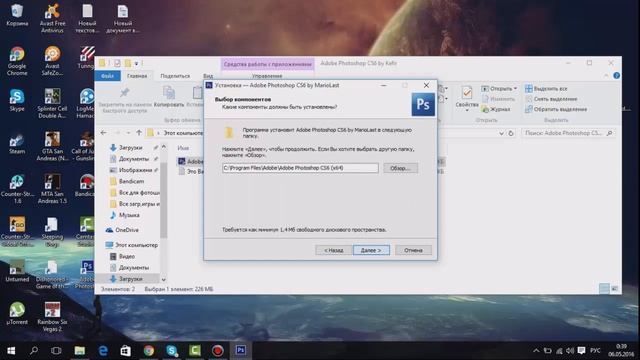
Task: Select the Photoshop installer taskbar icon
Action: coord(241,351)
